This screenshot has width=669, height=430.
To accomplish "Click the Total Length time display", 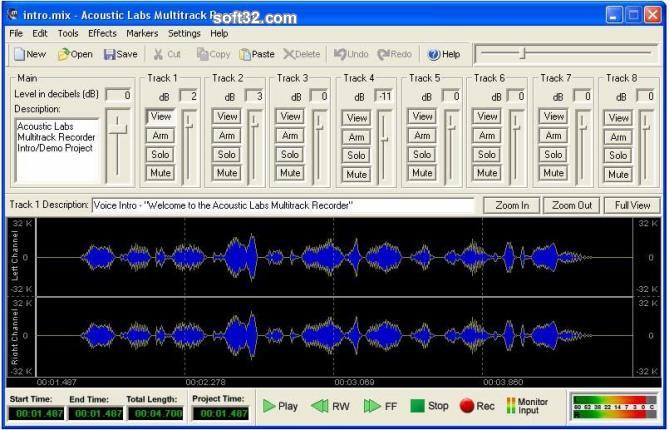I will coord(156,413).
